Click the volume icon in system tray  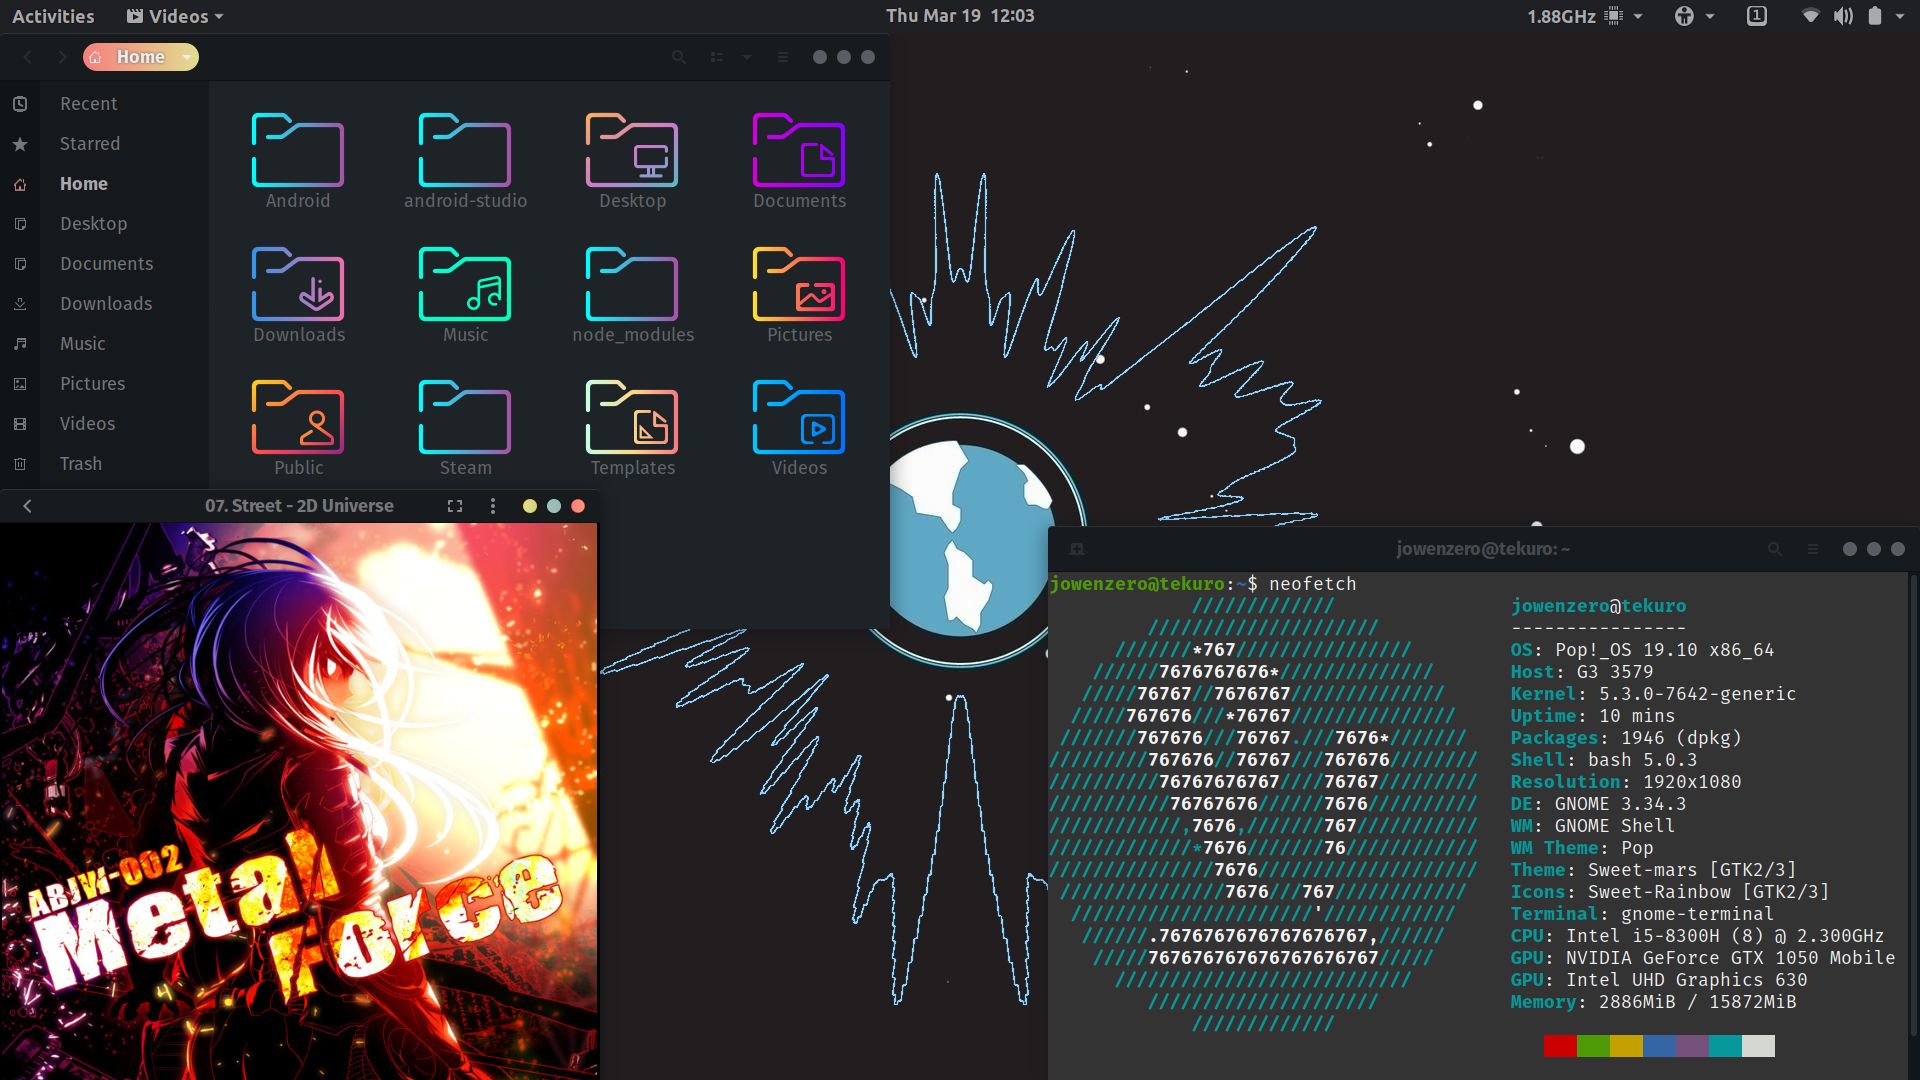point(1842,16)
